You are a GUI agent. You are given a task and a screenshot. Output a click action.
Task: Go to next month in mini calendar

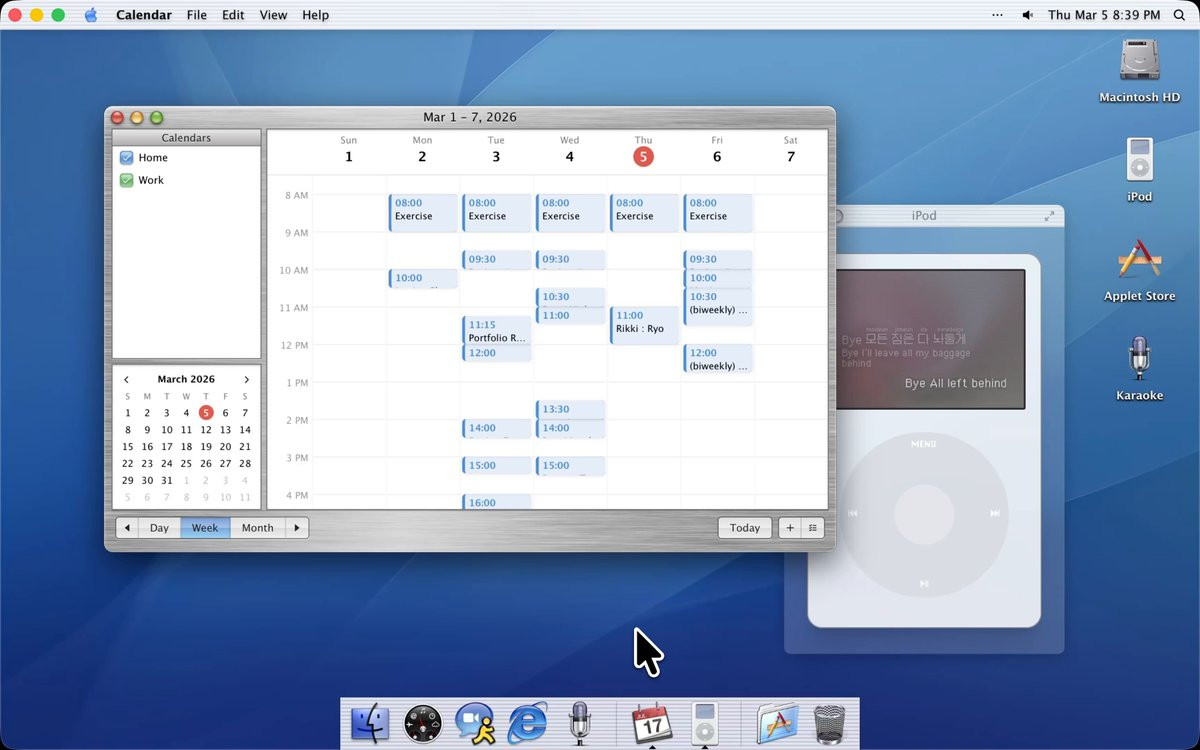(x=246, y=380)
